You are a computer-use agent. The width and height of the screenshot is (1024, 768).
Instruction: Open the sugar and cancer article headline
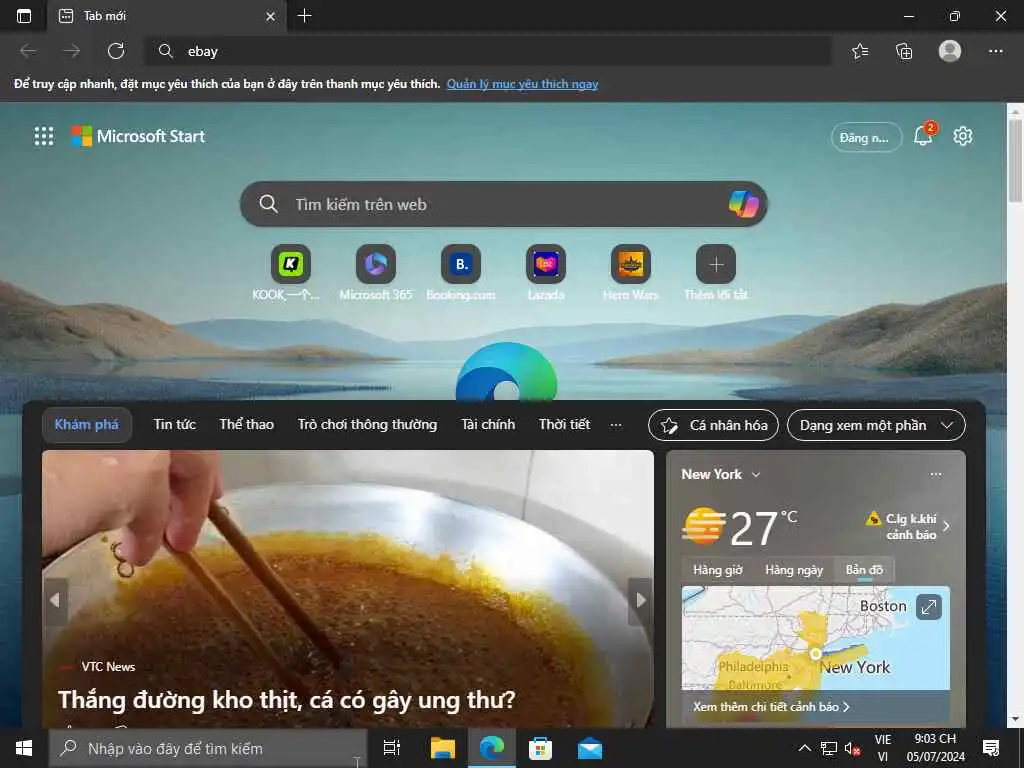[x=287, y=700]
